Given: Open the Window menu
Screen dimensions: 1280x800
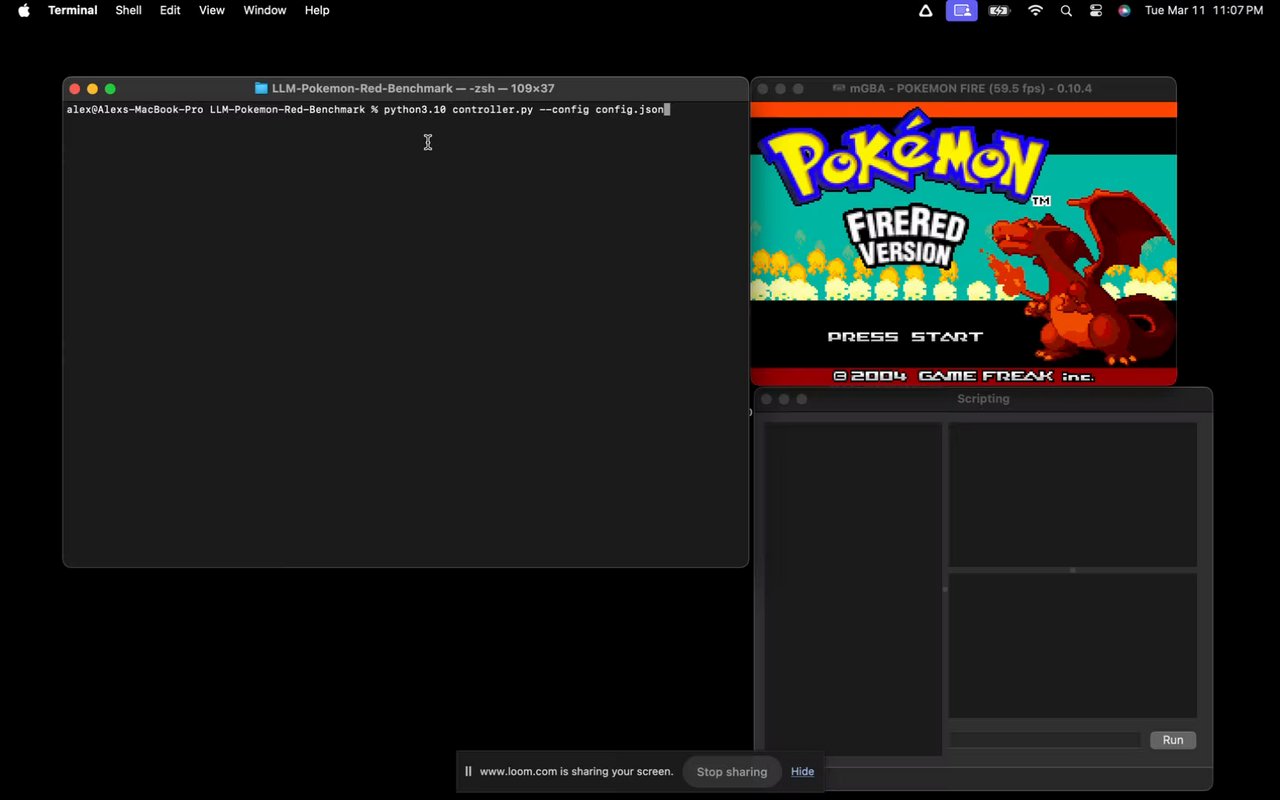Looking at the screenshot, I should pos(265,10).
